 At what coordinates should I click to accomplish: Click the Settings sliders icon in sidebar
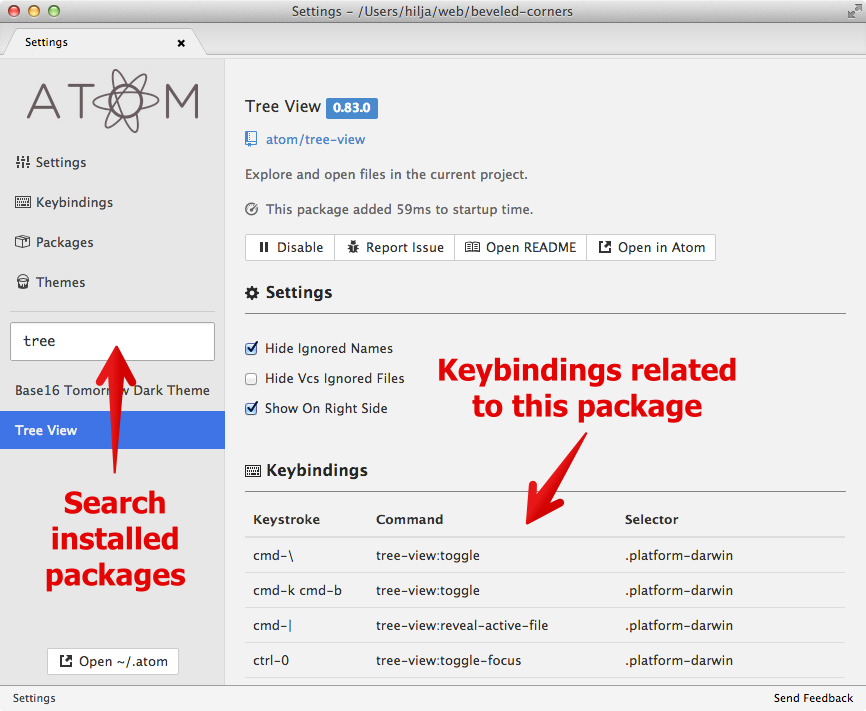pyautogui.click(x=23, y=162)
